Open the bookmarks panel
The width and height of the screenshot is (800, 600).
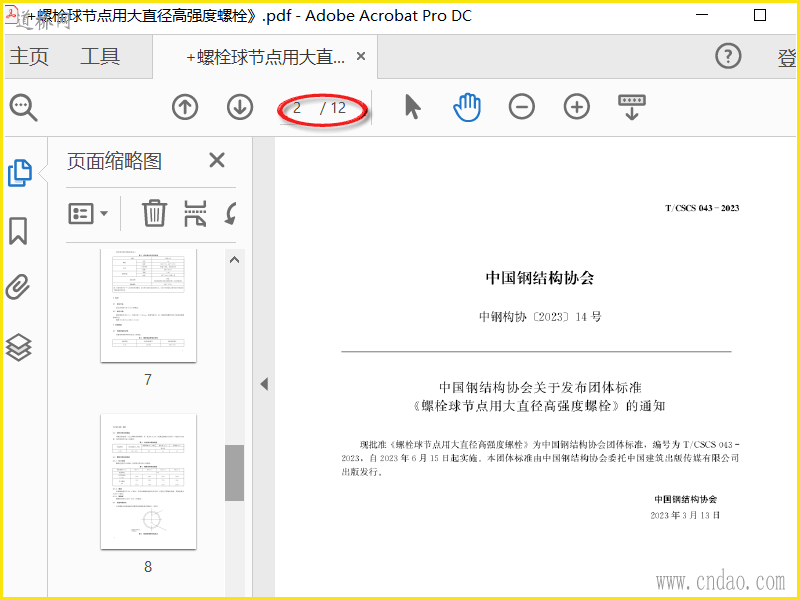[18, 231]
